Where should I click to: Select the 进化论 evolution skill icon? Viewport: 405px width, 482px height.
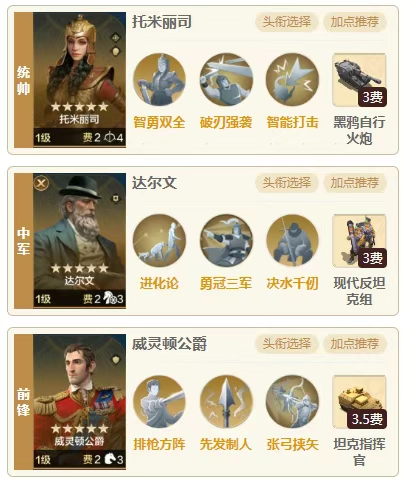point(159,241)
